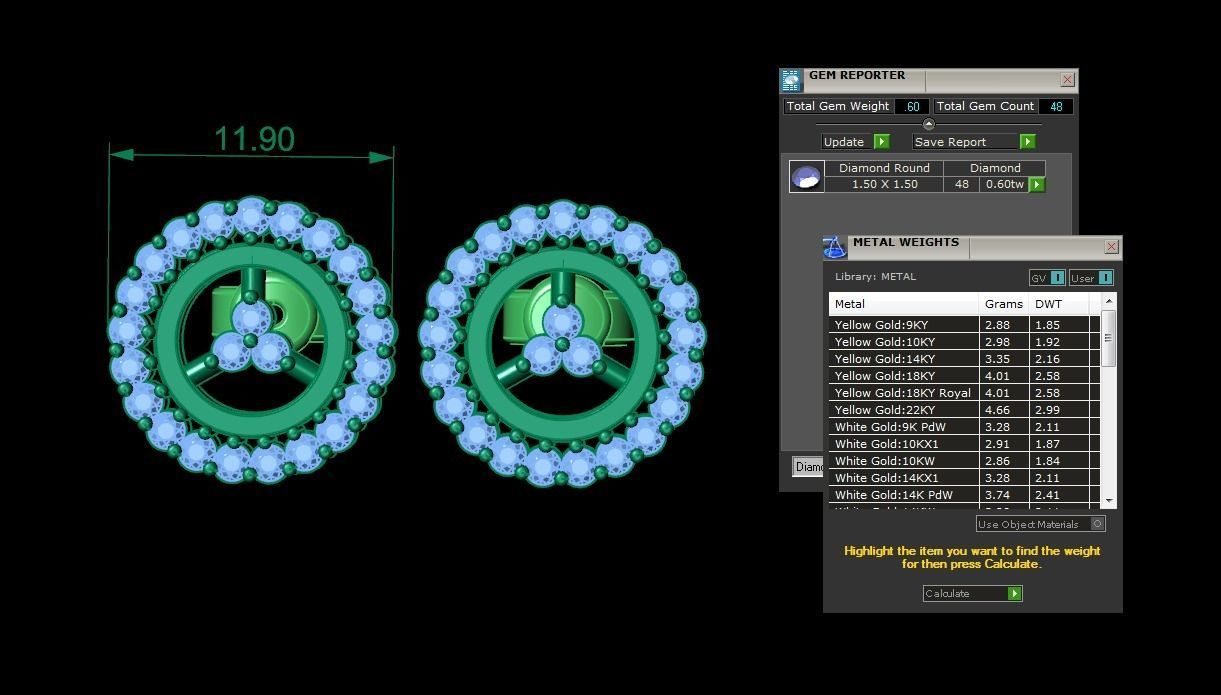Click the Diamond material cell

[x=995, y=168]
